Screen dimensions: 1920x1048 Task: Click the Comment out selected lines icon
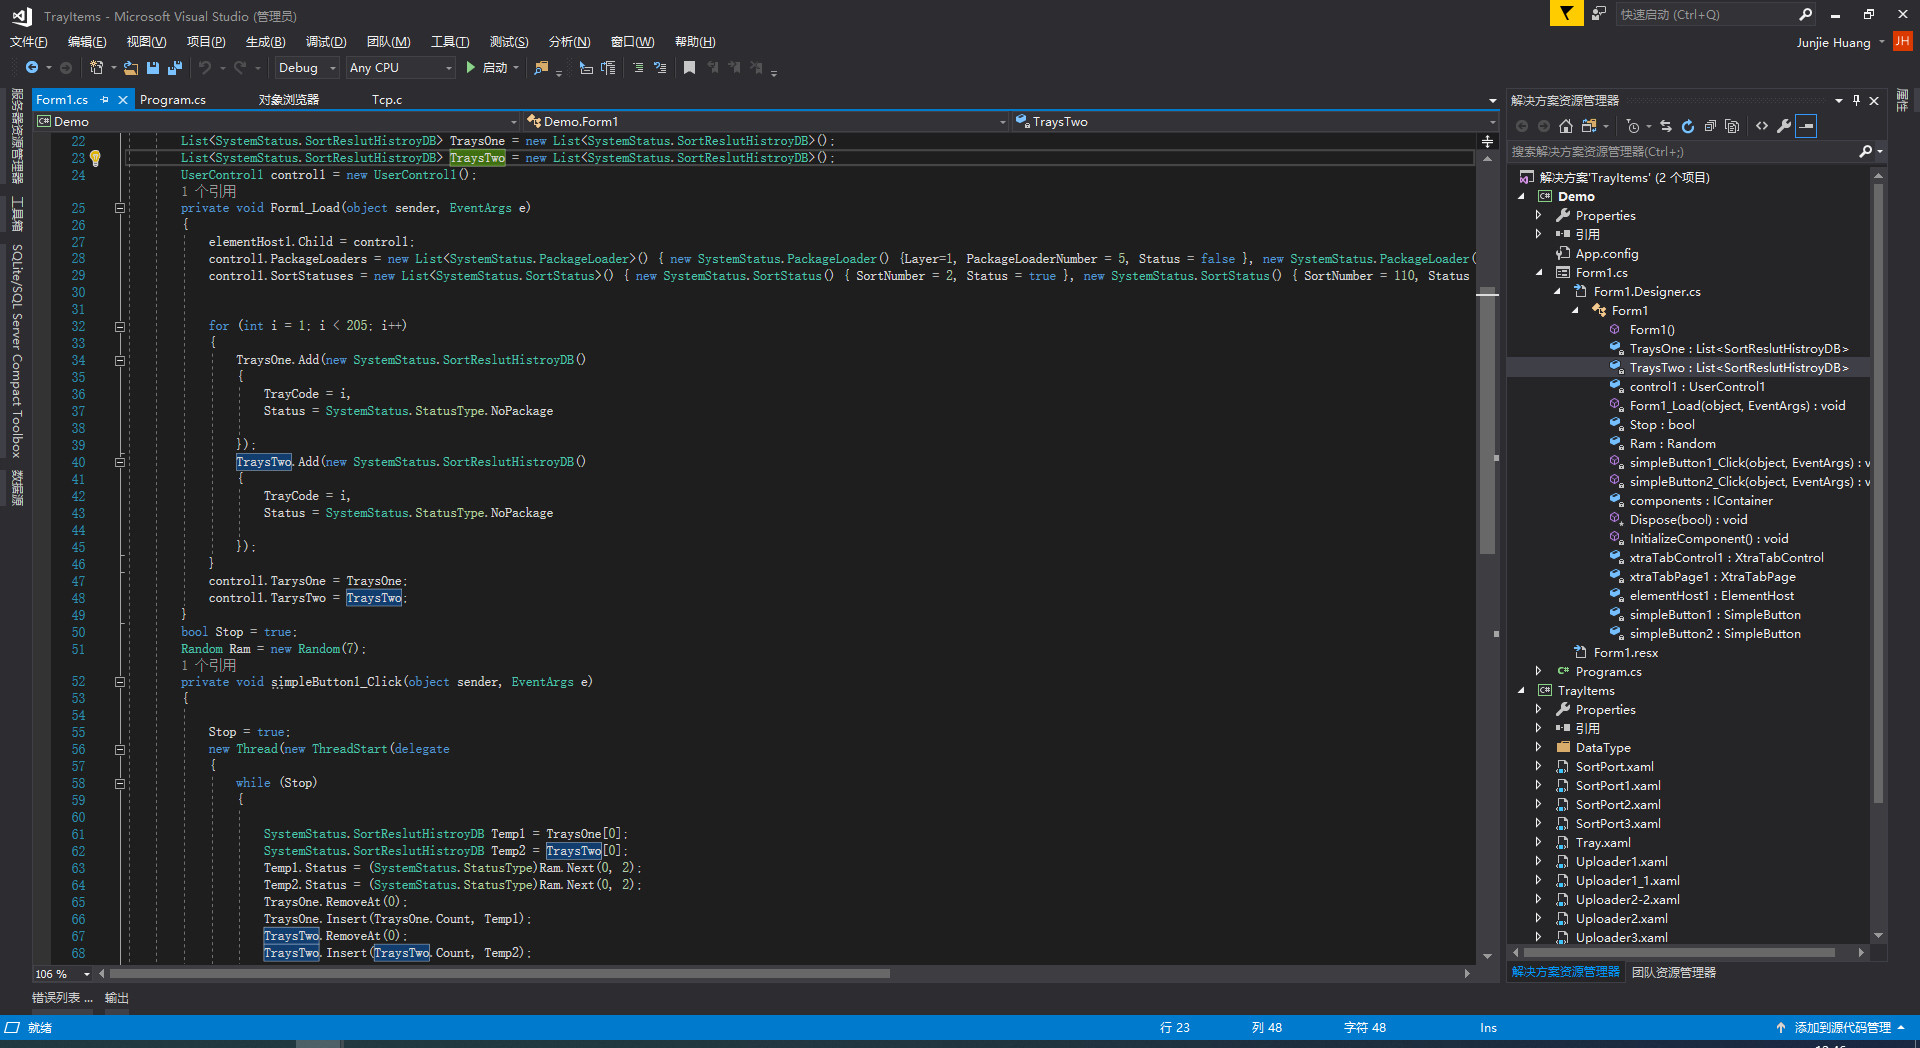click(x=638, y=68)
